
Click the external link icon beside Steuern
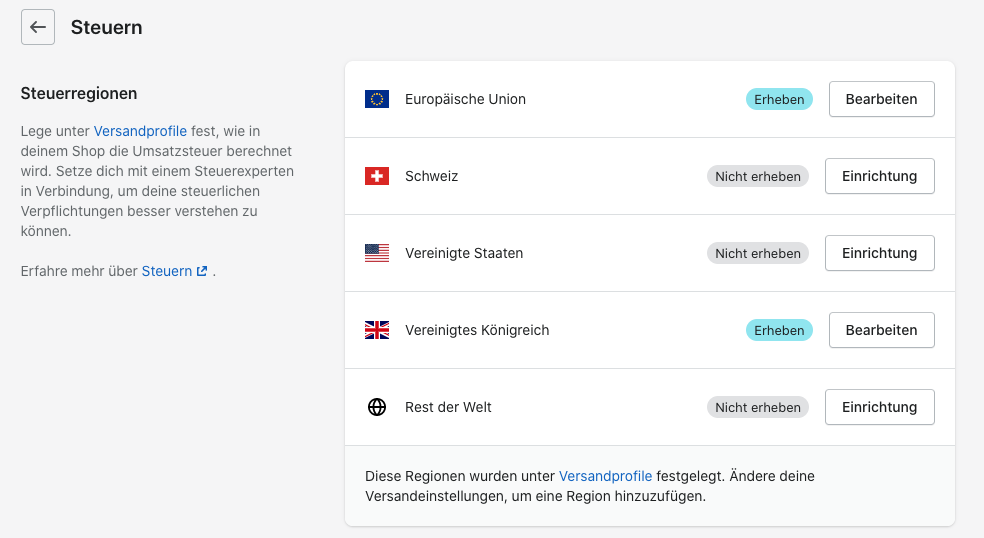click(202, 271)
